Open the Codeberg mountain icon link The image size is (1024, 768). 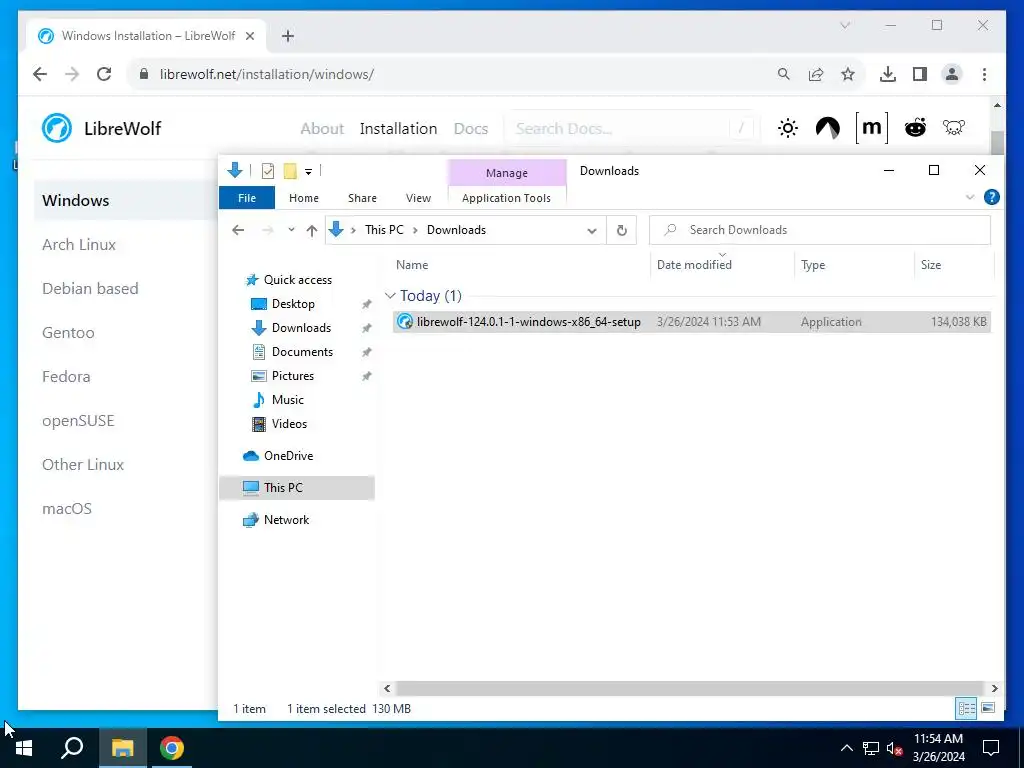[827, 128]
